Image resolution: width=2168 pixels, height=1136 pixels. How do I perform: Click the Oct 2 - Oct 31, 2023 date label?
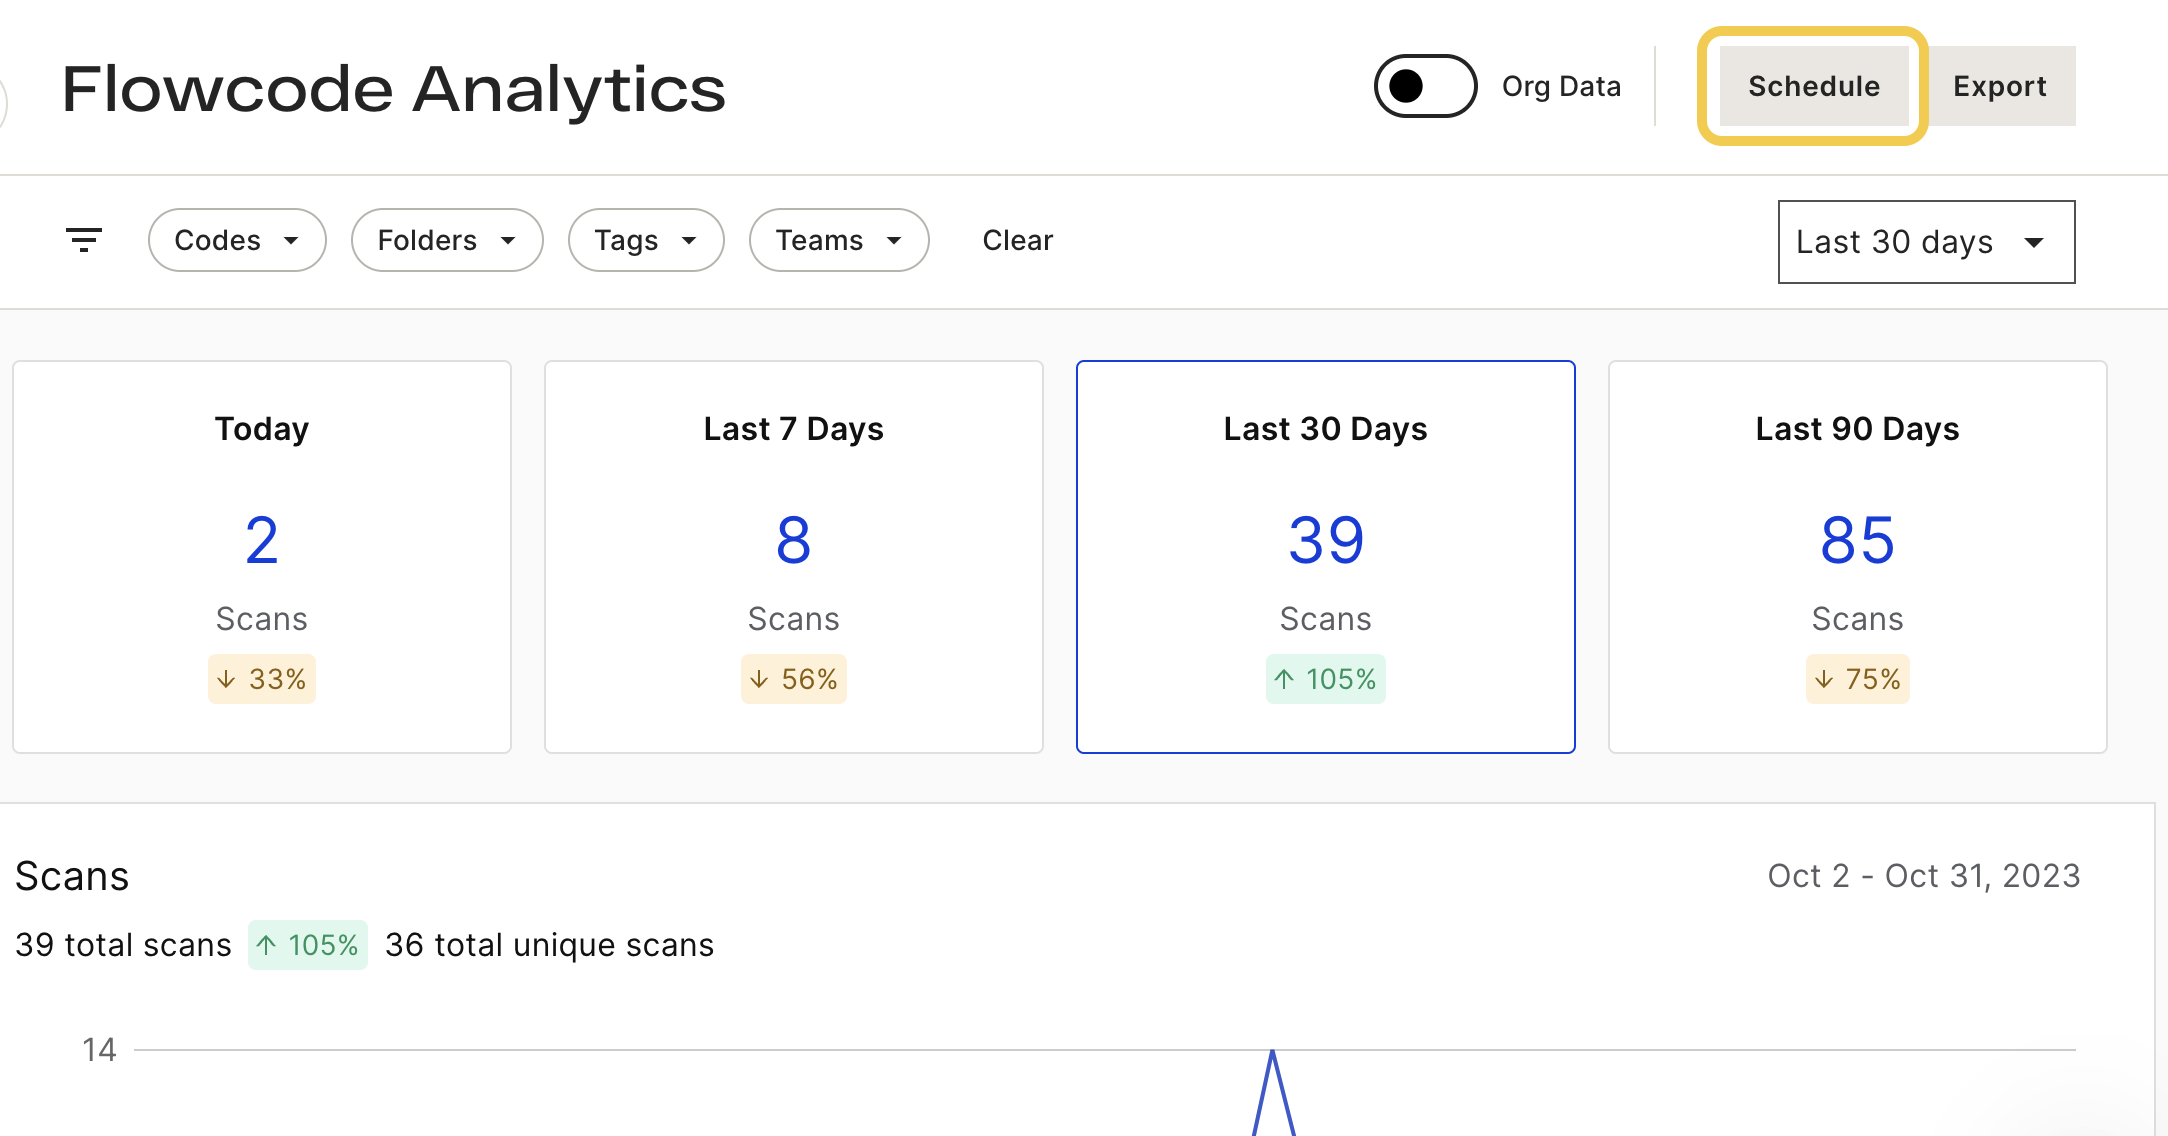click(x=1924, y=876)
